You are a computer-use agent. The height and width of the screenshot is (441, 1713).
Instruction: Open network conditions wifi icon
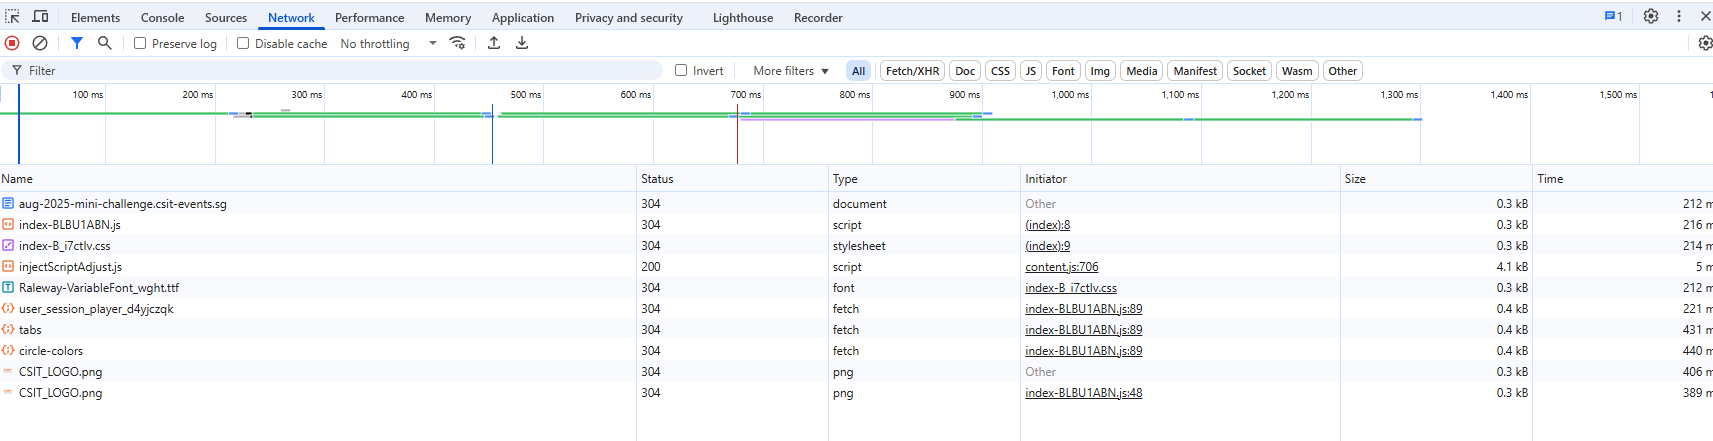pyautogui.click(x=458, y=43)
